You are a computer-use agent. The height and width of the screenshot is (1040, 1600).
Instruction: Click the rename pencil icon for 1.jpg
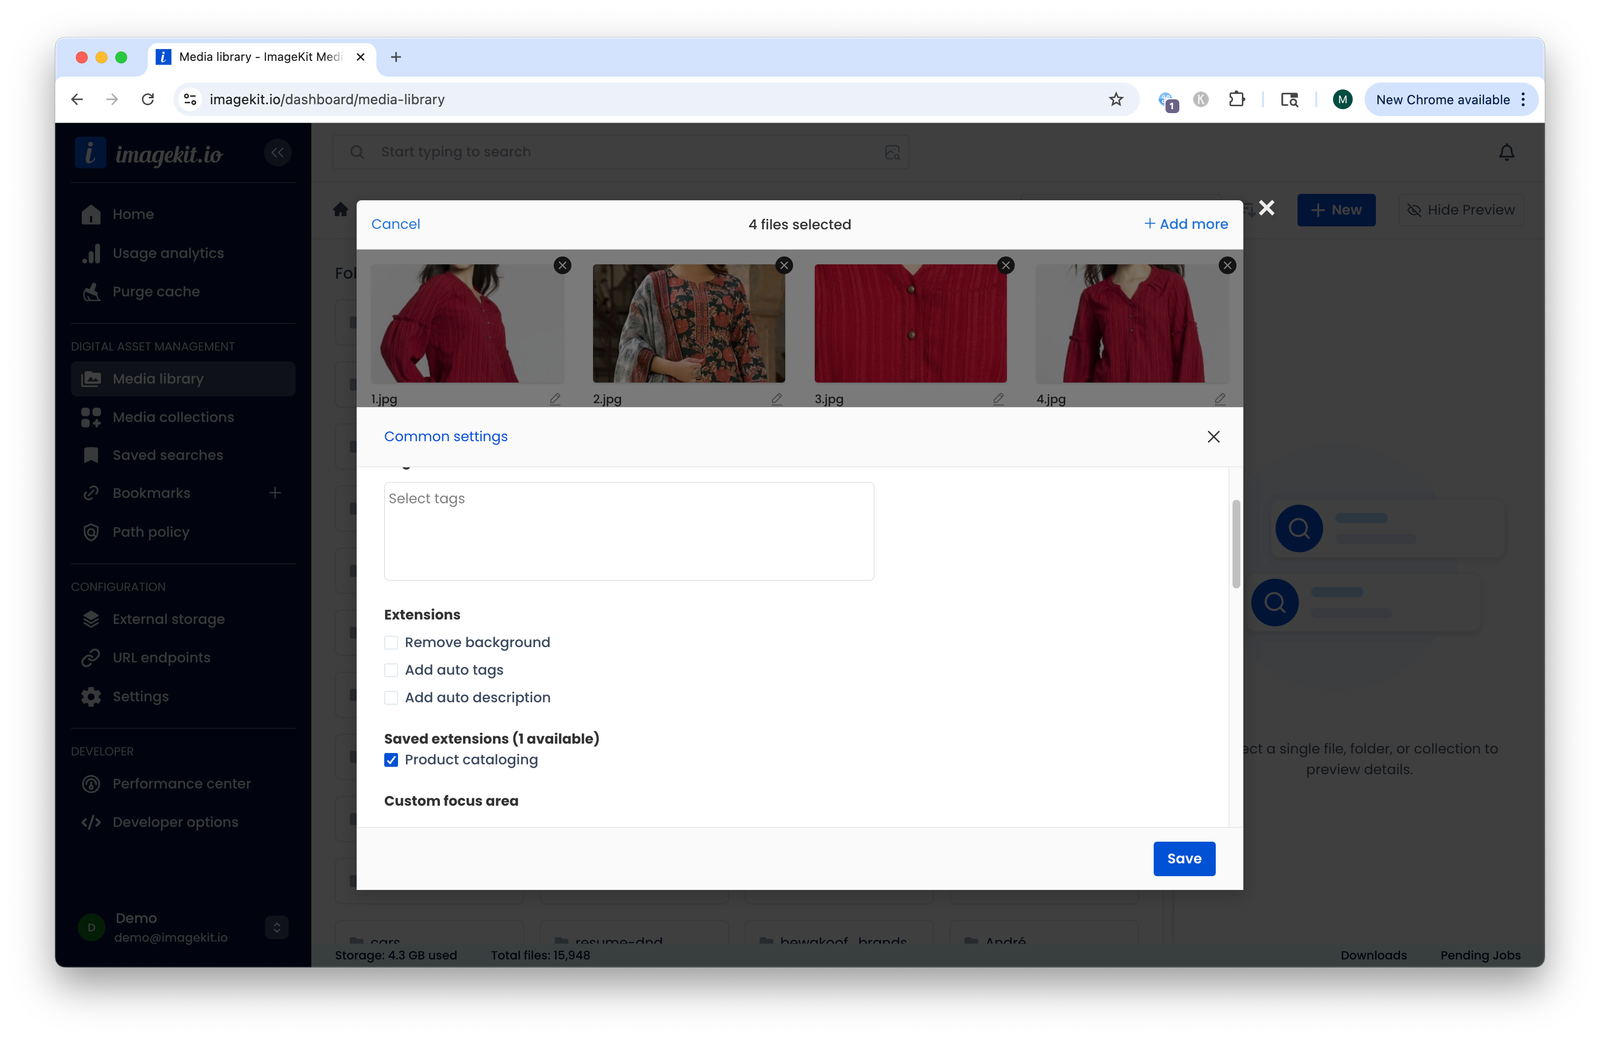click(555, 399)
